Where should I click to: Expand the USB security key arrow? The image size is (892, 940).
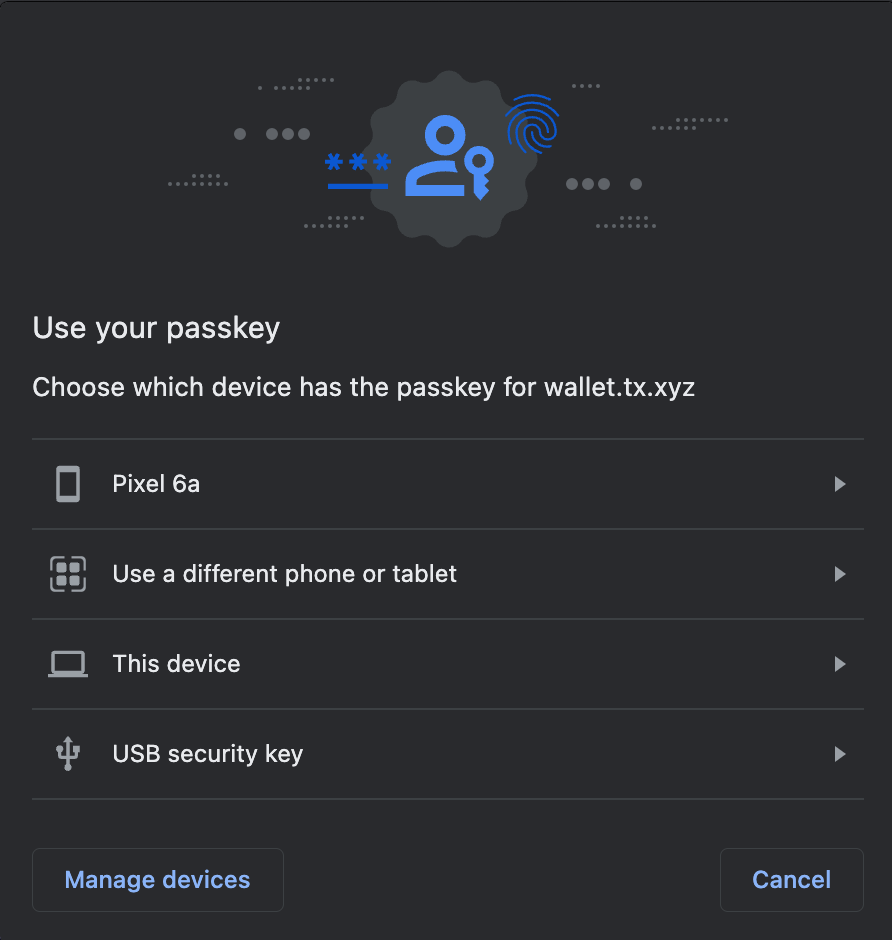840,753
